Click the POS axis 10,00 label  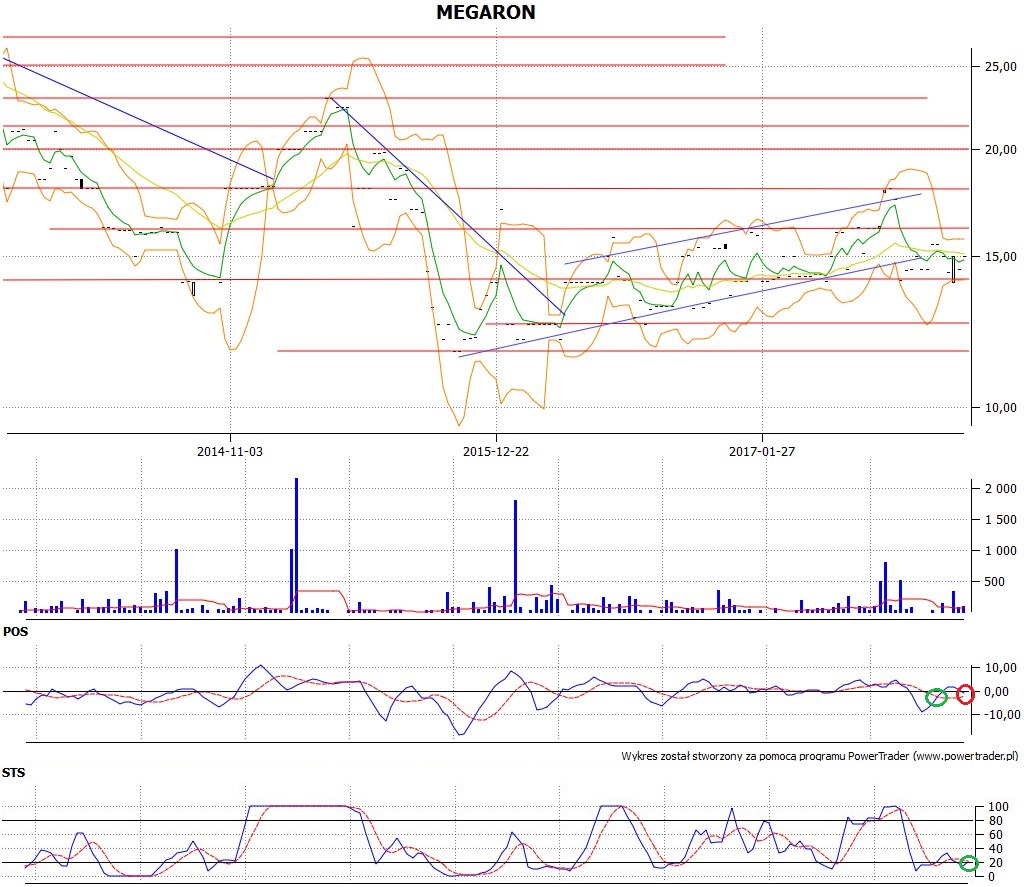1000,668
